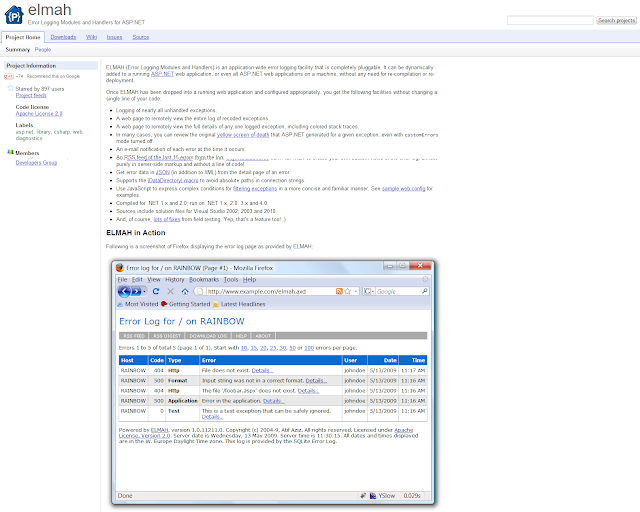Viewport: 640px width, 512px height.
Task: Open the search engine selector dropdown
Action: 369,291
